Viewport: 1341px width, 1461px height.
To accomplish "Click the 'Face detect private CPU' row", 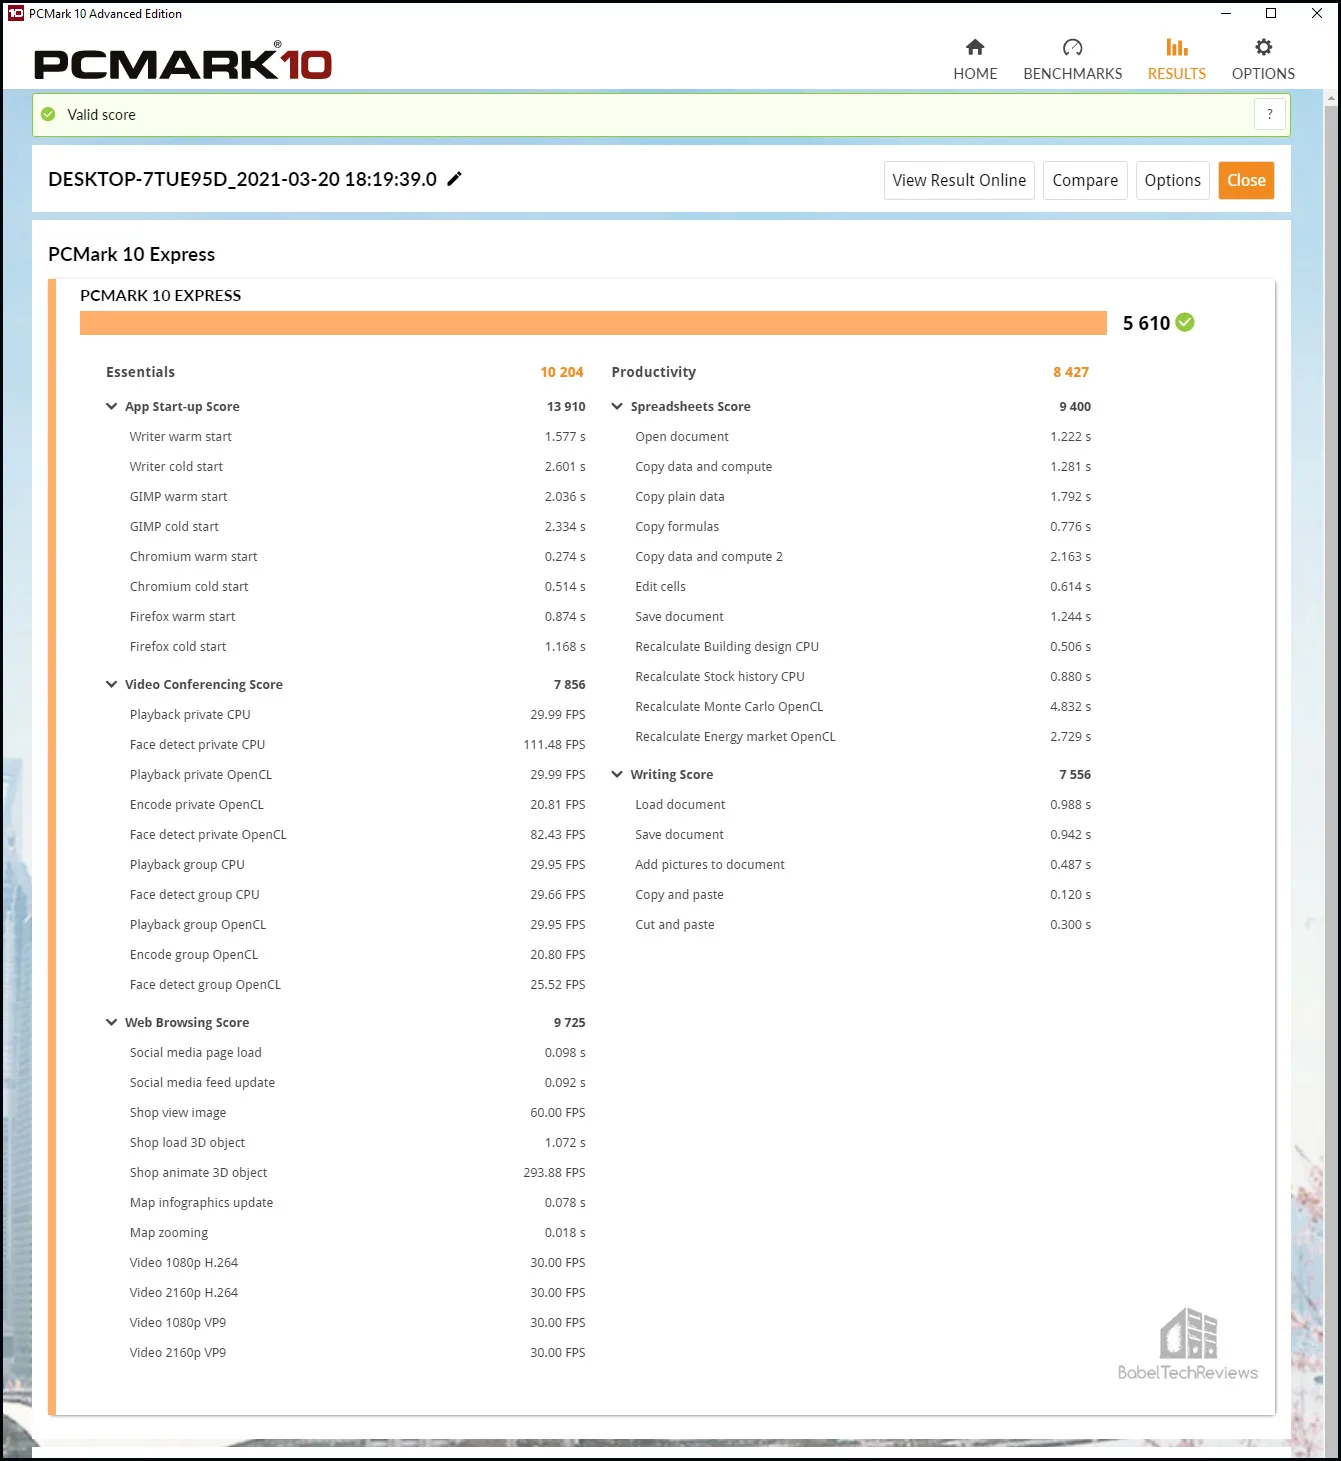I will [357, 745].
